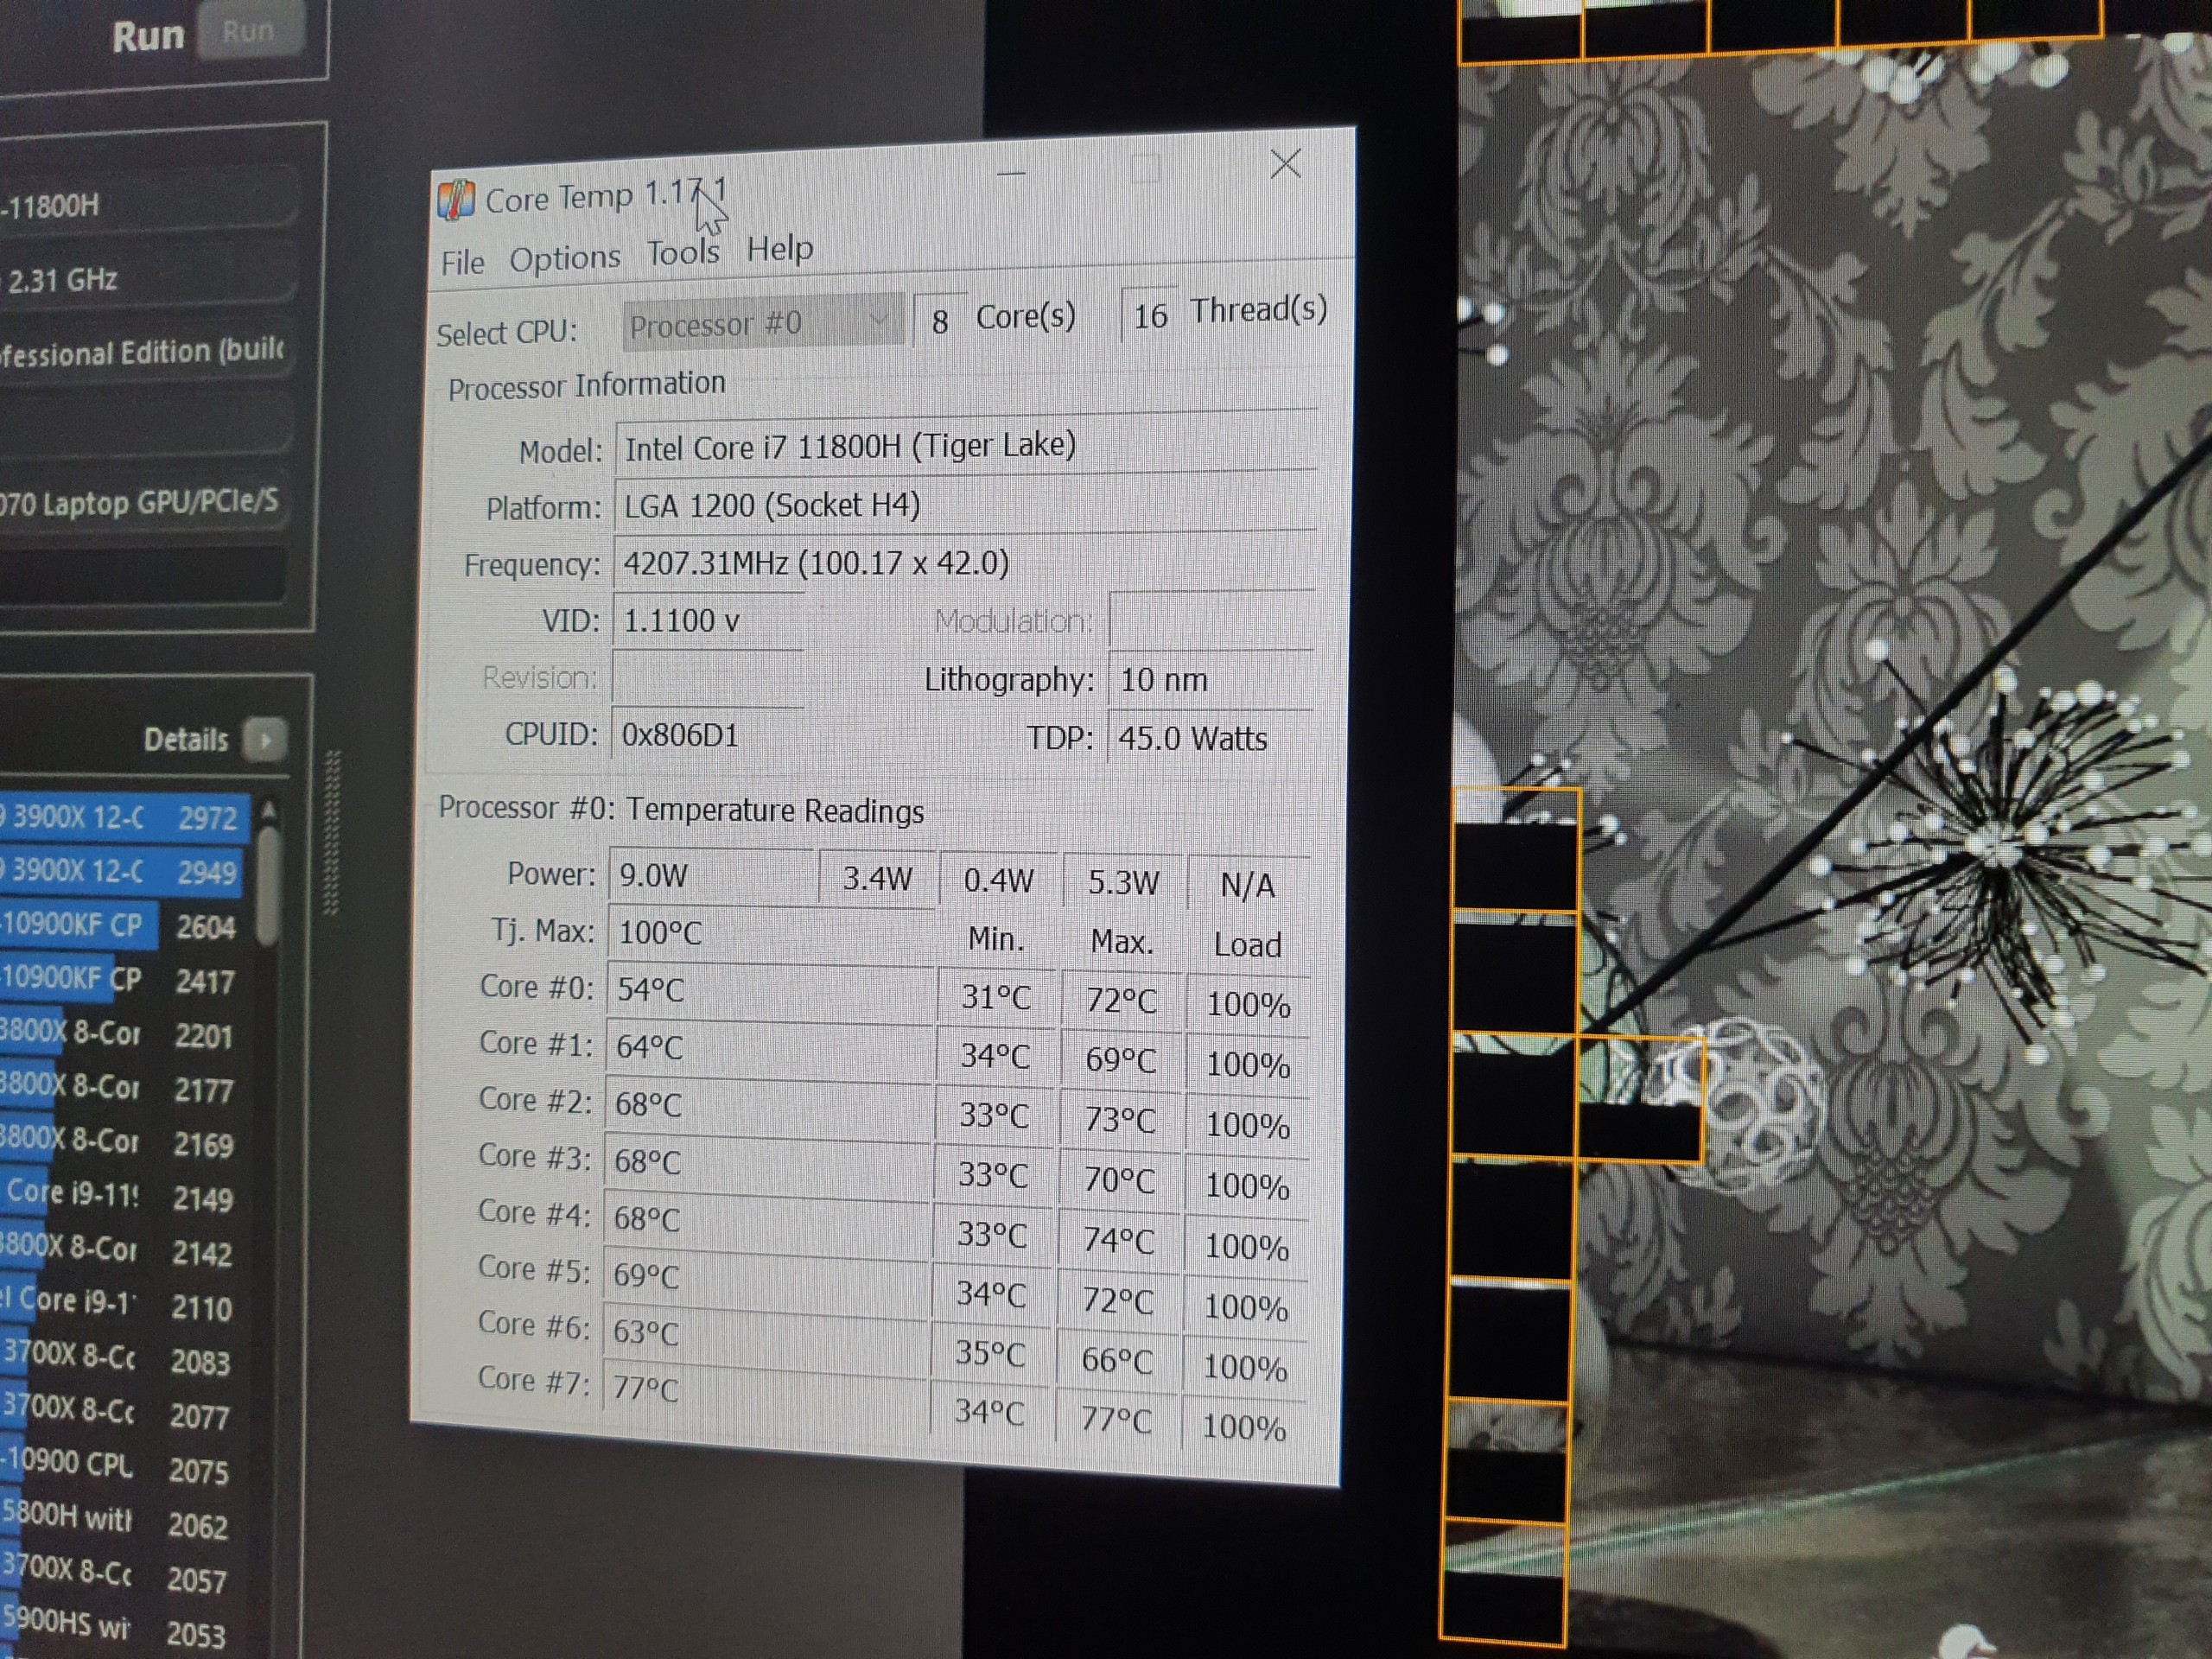Select the 5900HS result scoring 2053
Screen dimensions: 2212x1659
(x=116, y=1631)
